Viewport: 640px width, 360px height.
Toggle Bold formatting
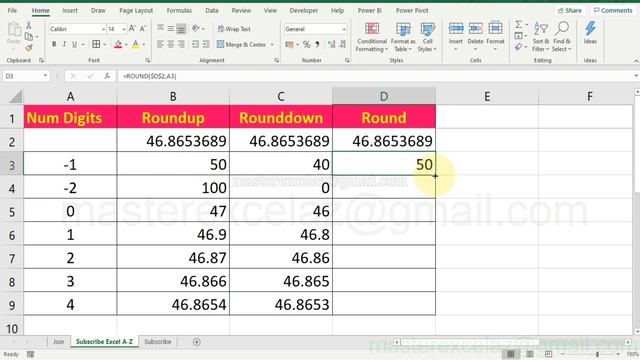pos(54,44)
